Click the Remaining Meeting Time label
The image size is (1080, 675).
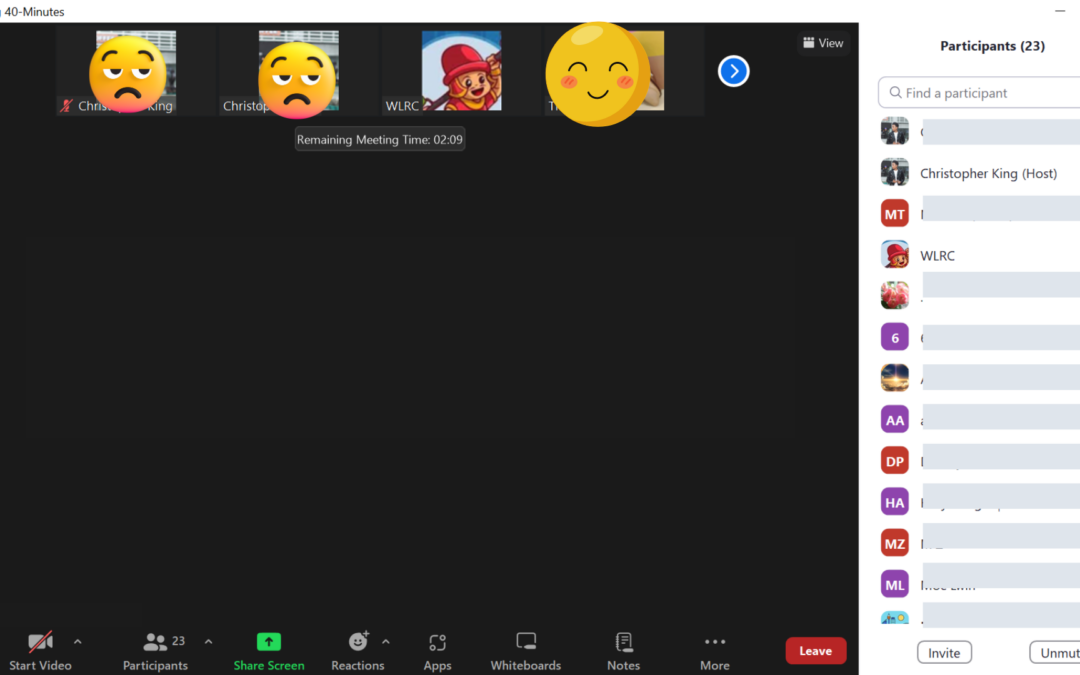pyautogui.click(x=380, y=139)
